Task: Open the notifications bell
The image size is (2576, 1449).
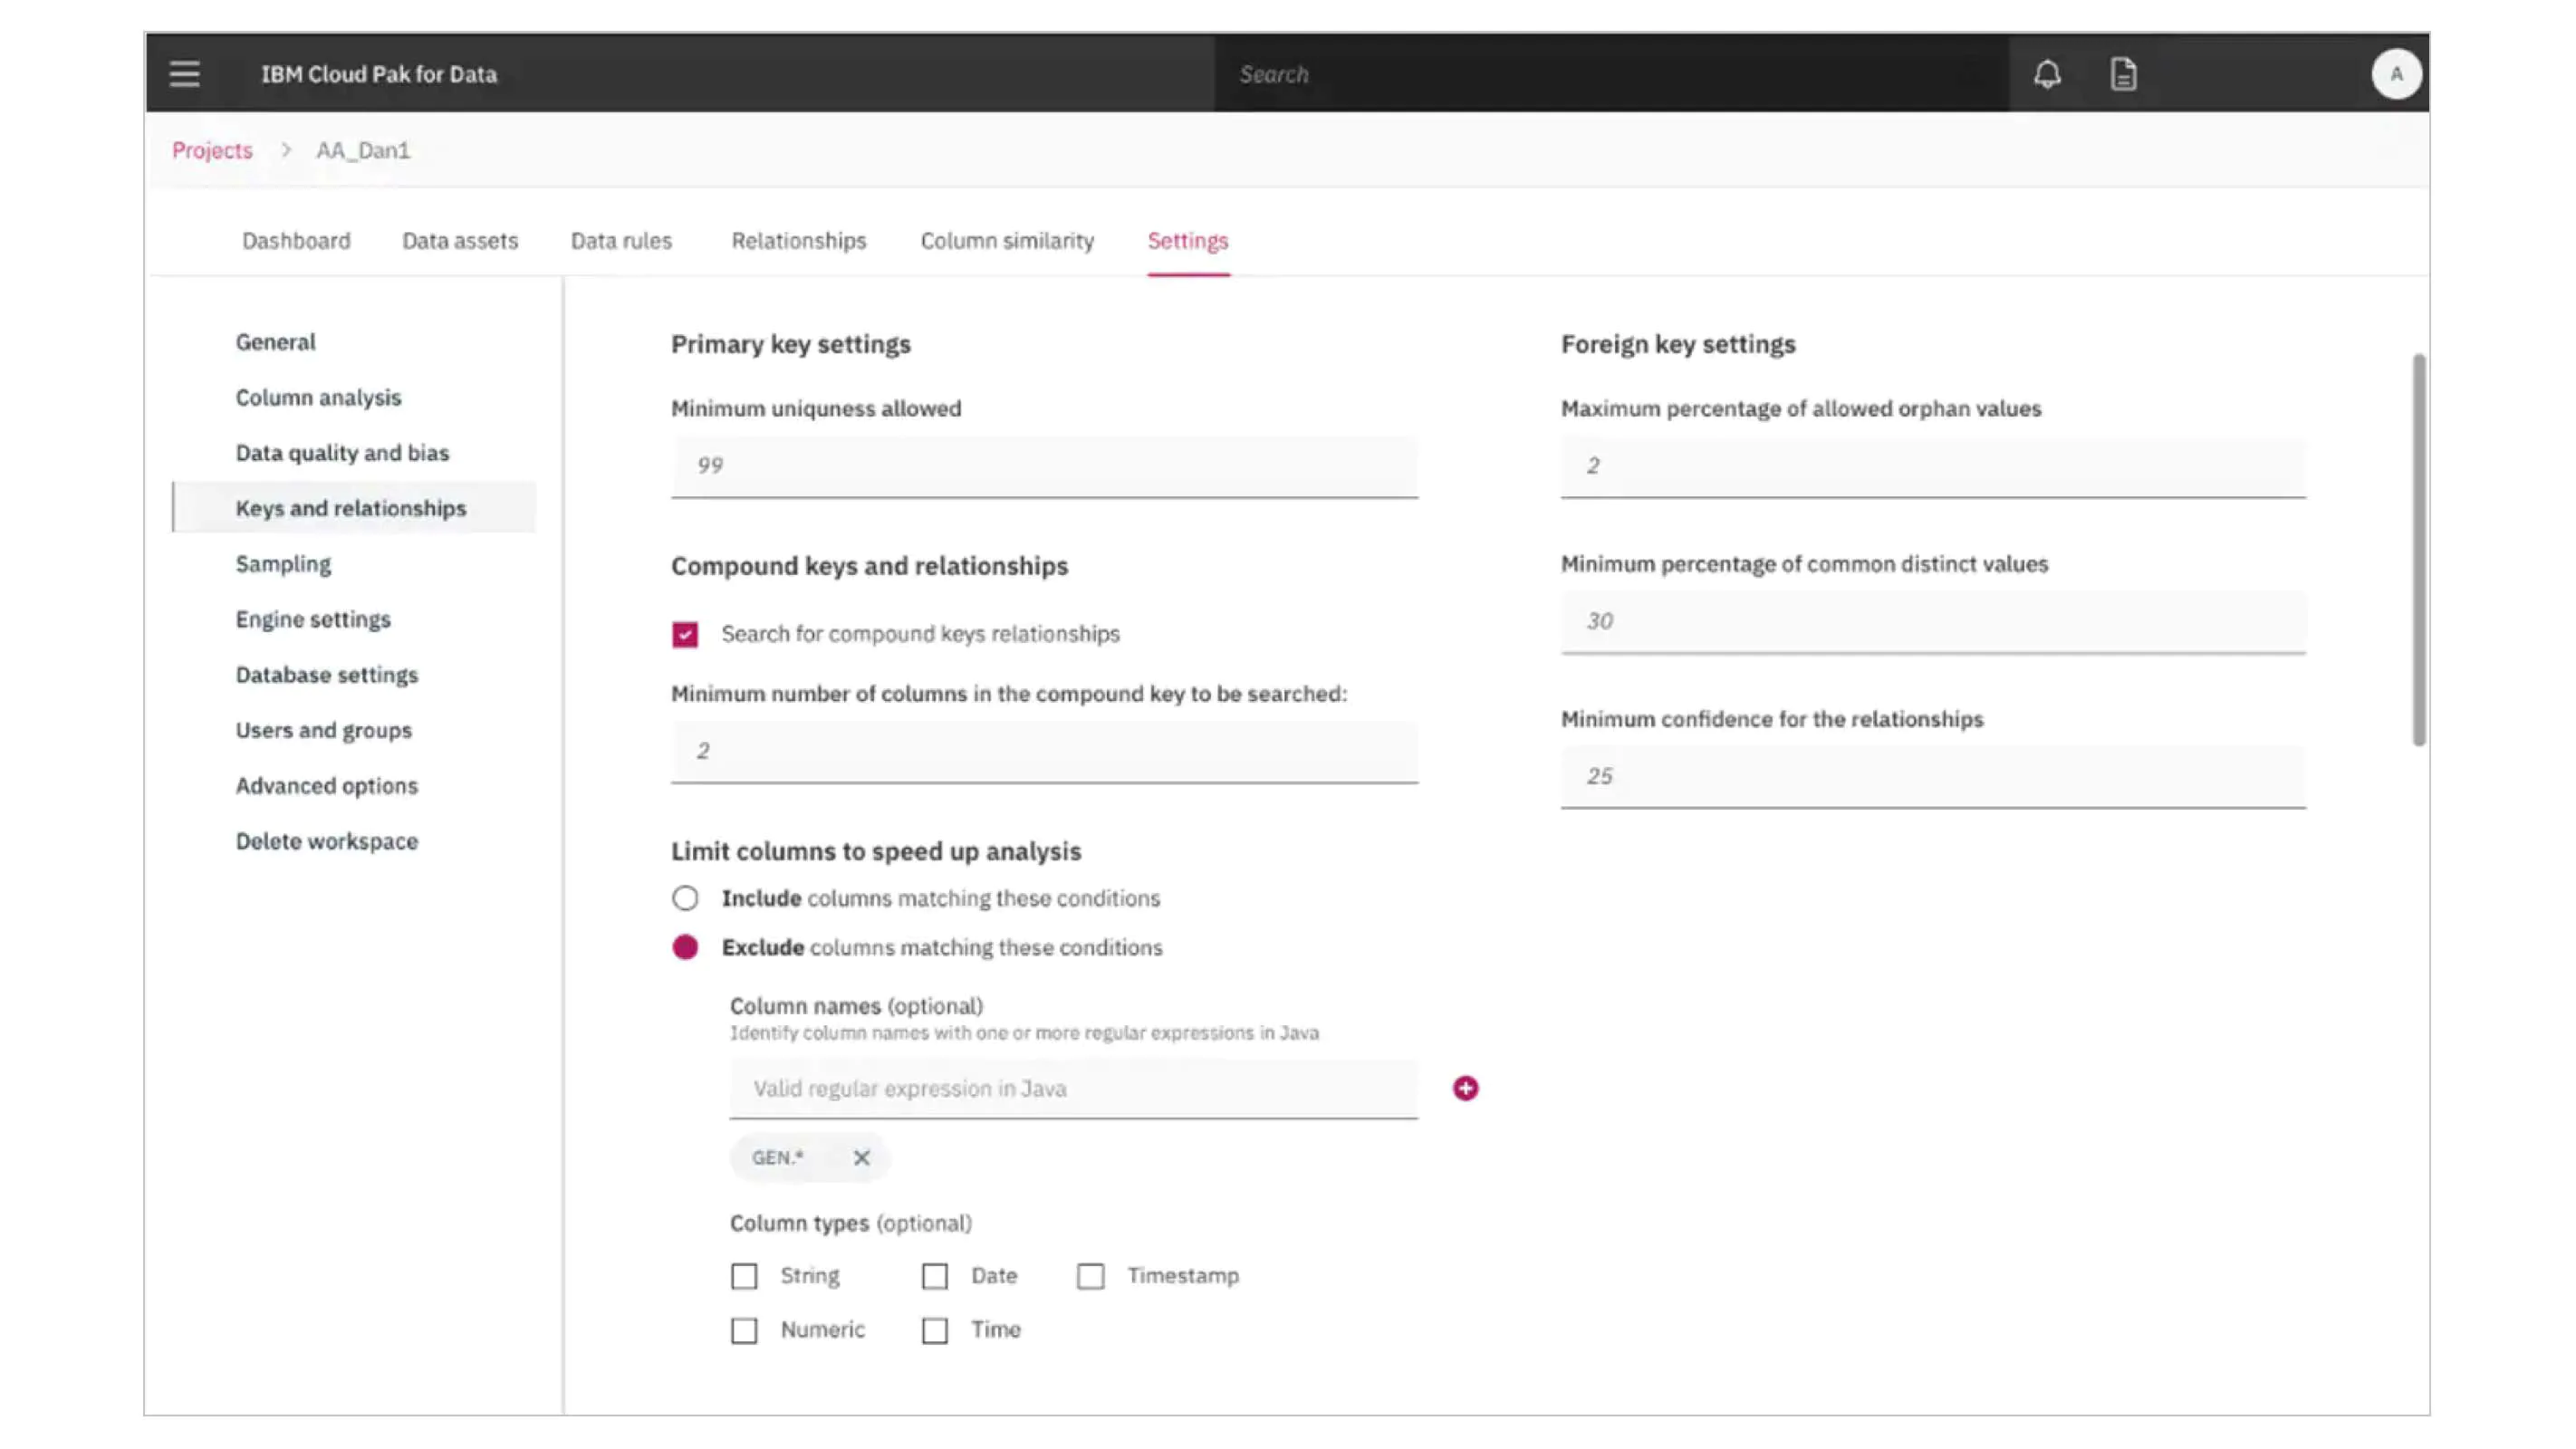Action: click(x=2047, y=74)
